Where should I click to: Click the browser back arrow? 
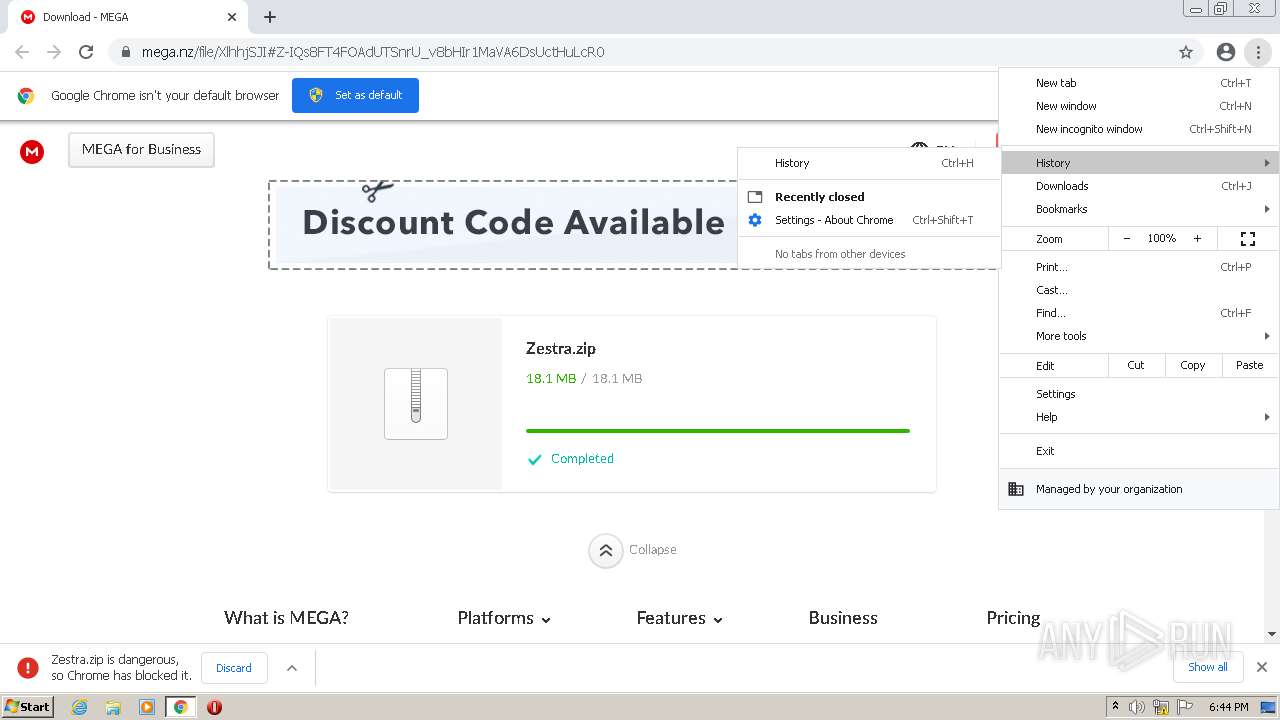click(22, 52)
